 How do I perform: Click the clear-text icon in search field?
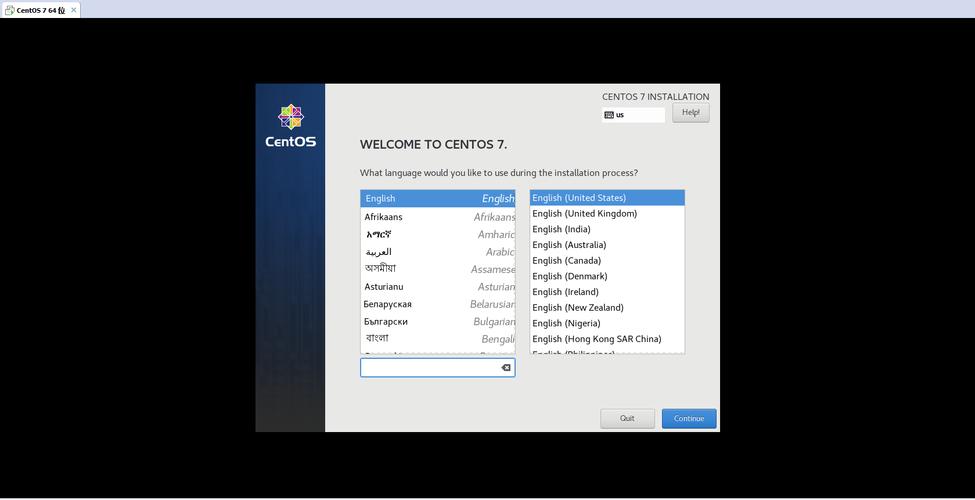pyautogui.click(x=506, y=368)
